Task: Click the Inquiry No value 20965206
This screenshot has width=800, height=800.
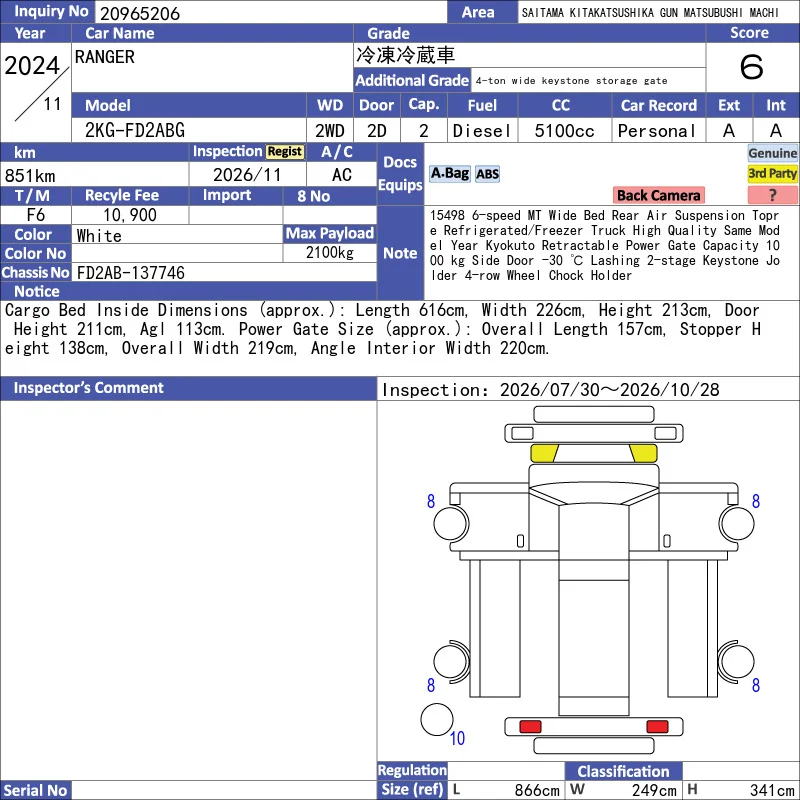Action: click(x=140, y=13)
